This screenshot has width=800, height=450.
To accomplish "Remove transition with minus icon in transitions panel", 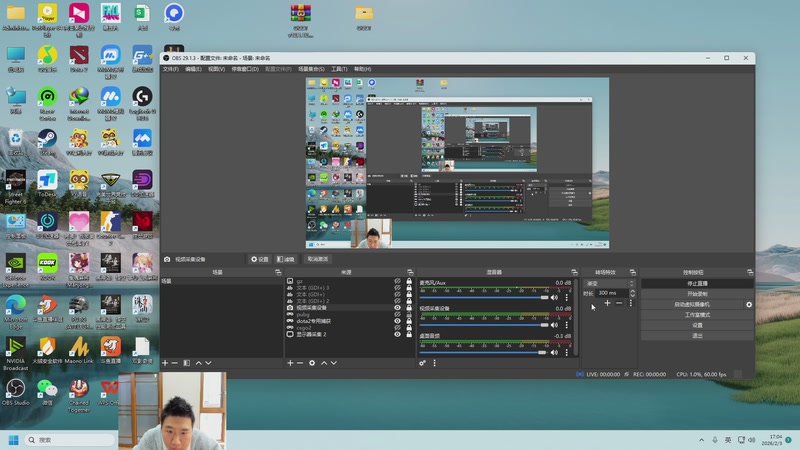I will click(x=619, y=303).
